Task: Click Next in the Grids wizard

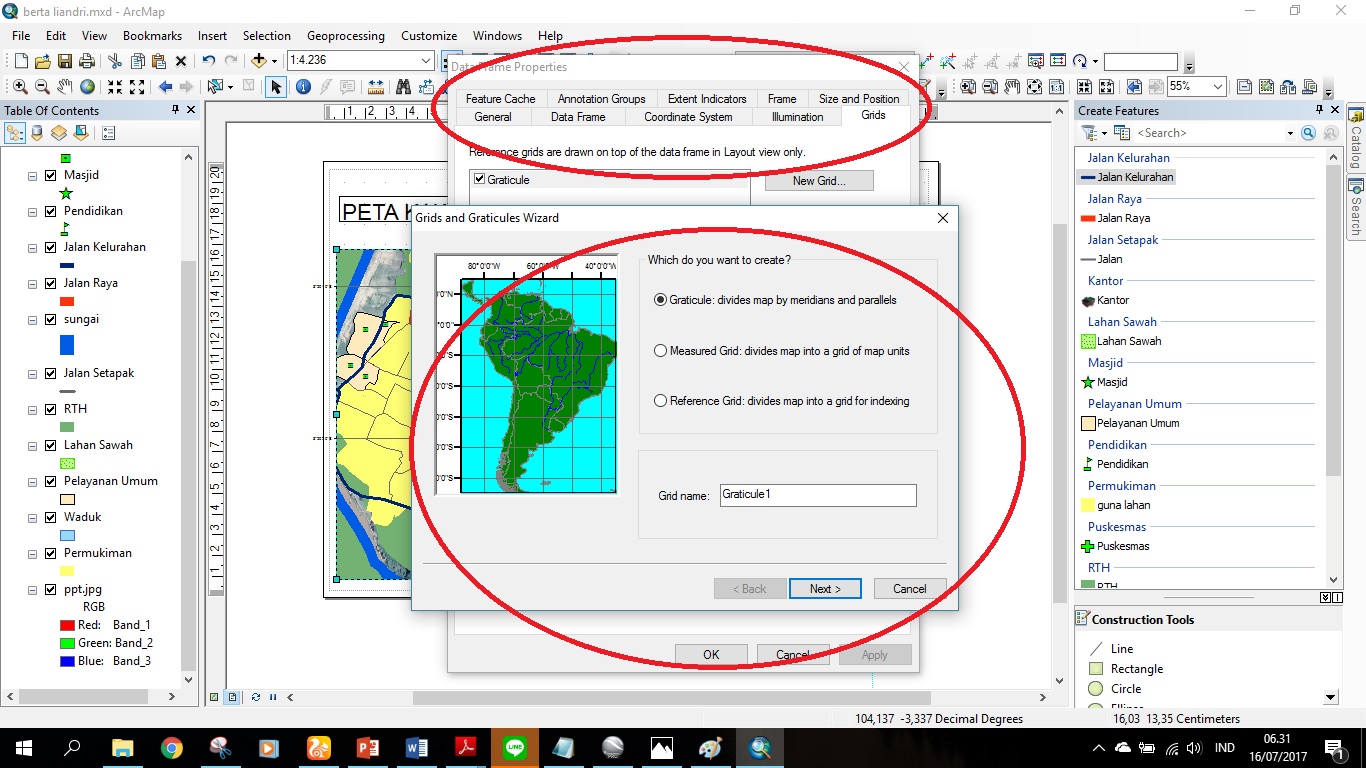Action: (824, 588)
